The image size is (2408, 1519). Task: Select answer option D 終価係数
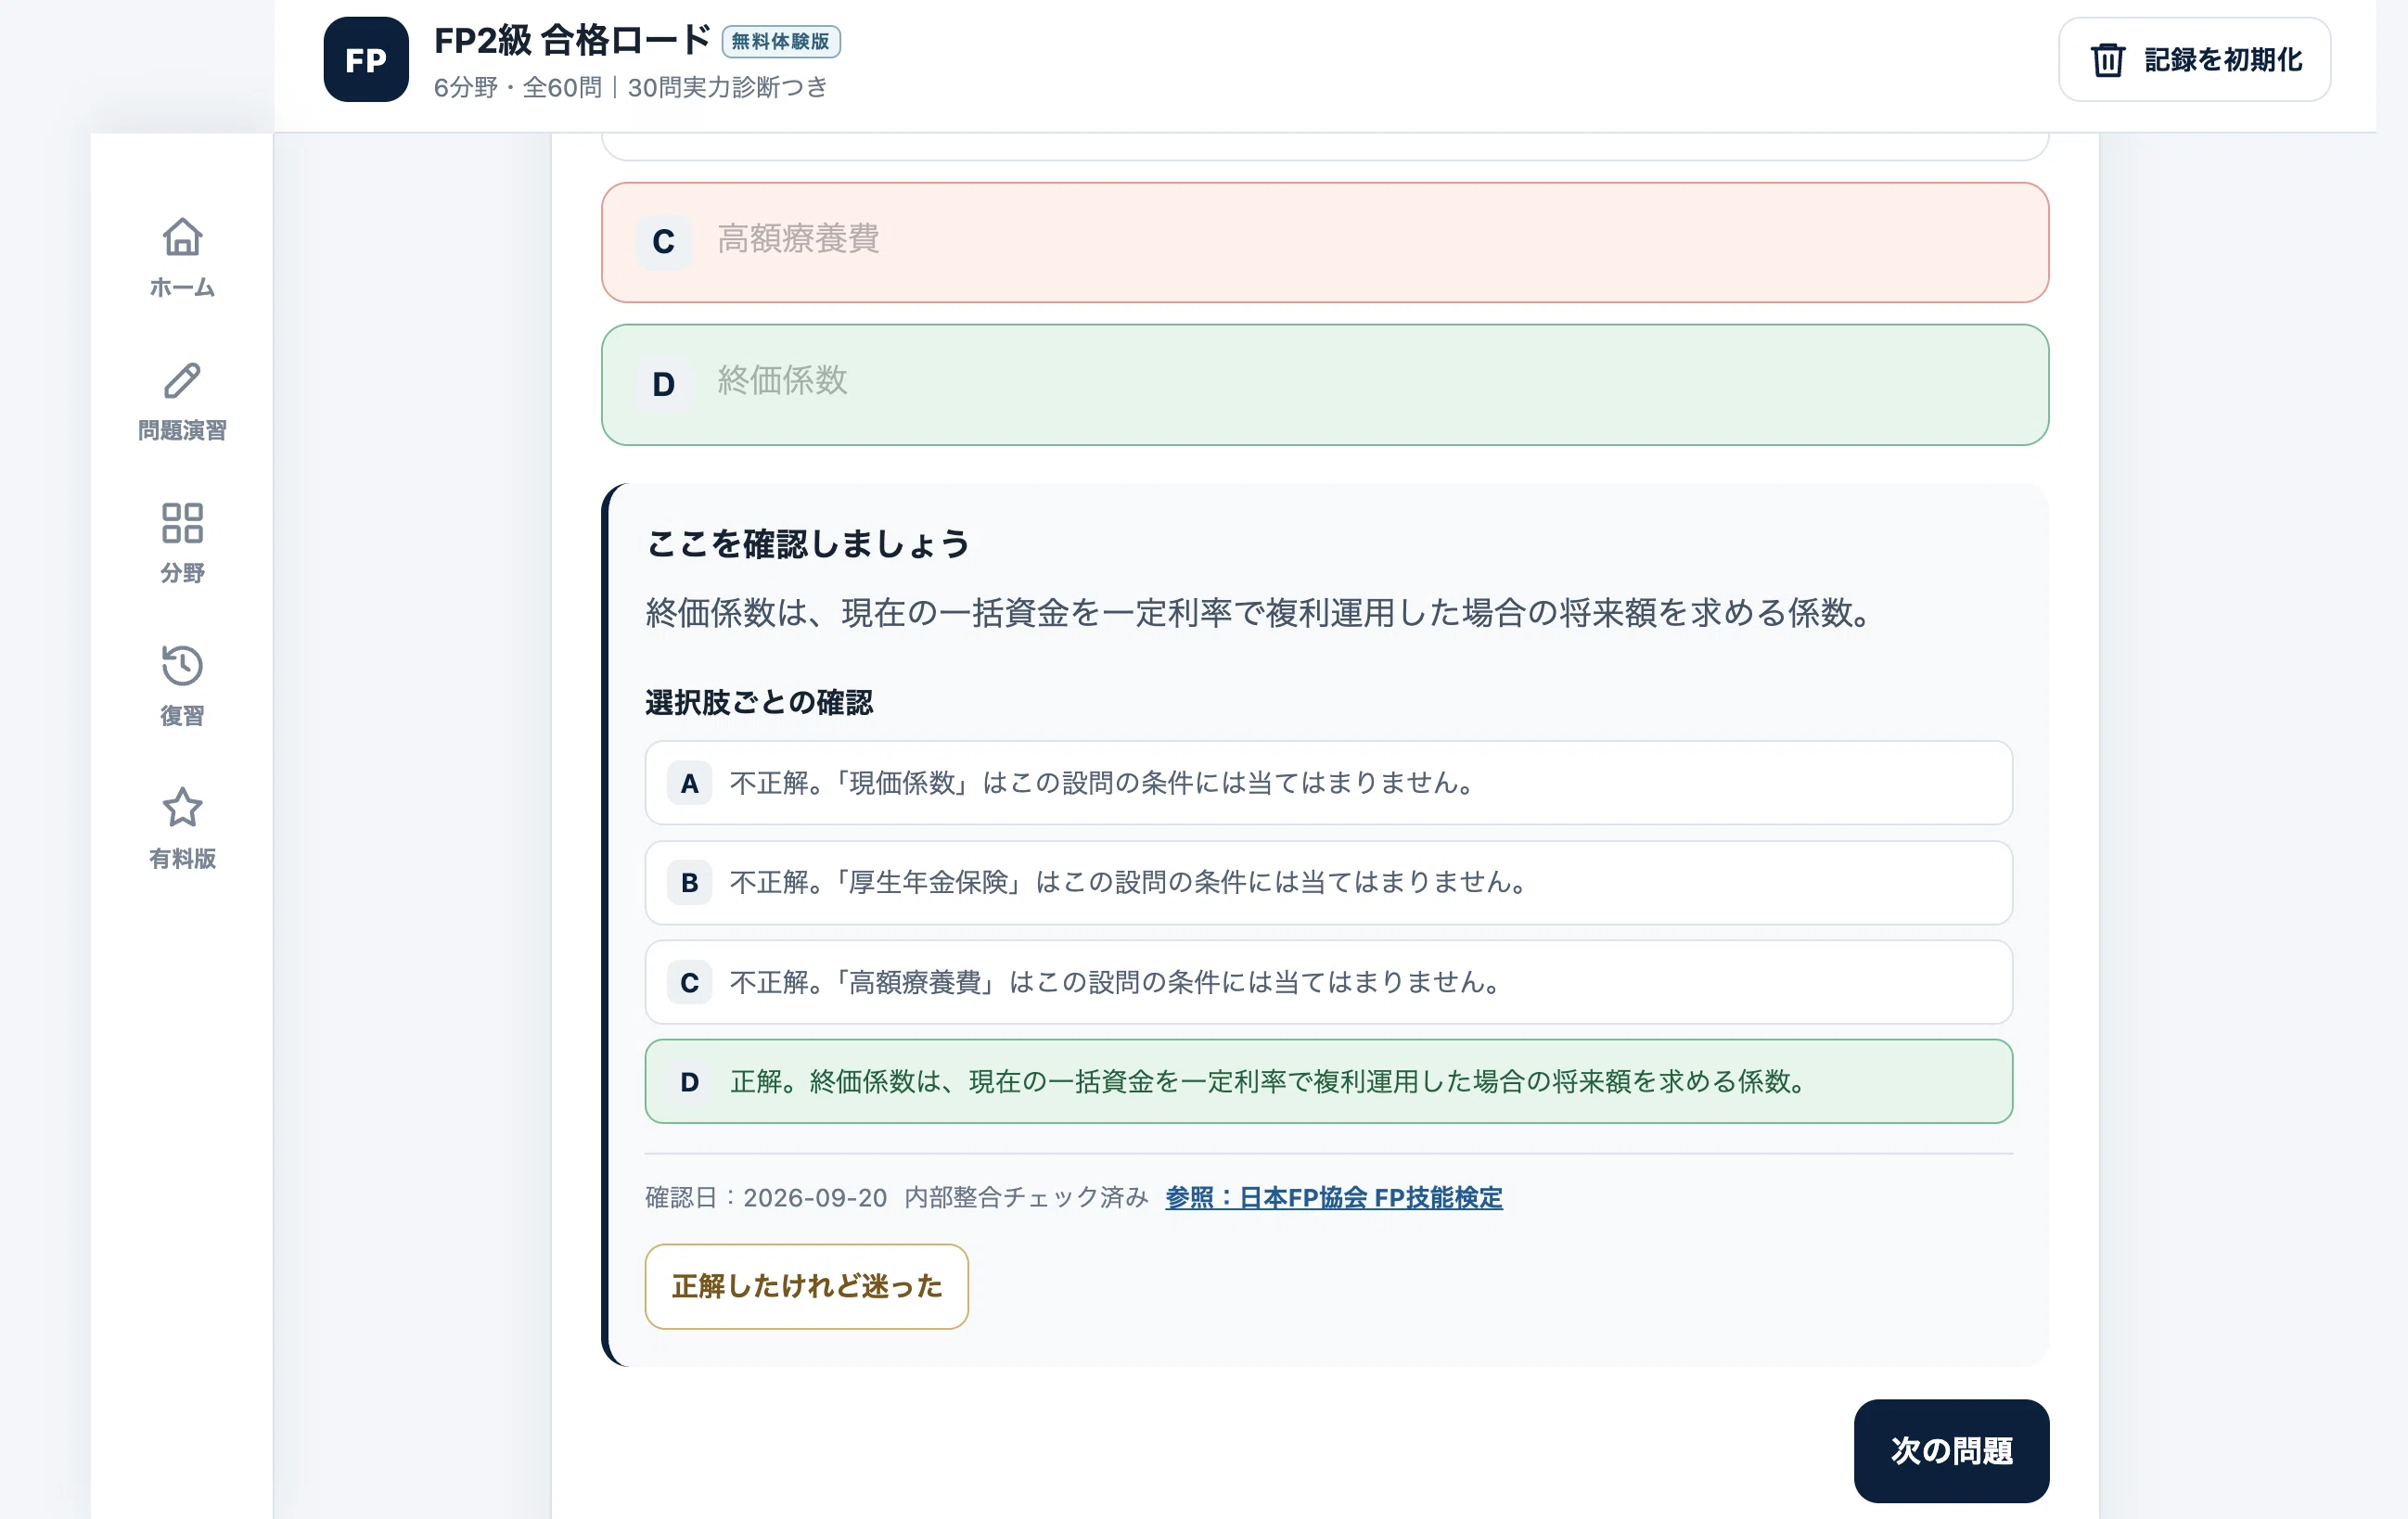(1325, 384)
